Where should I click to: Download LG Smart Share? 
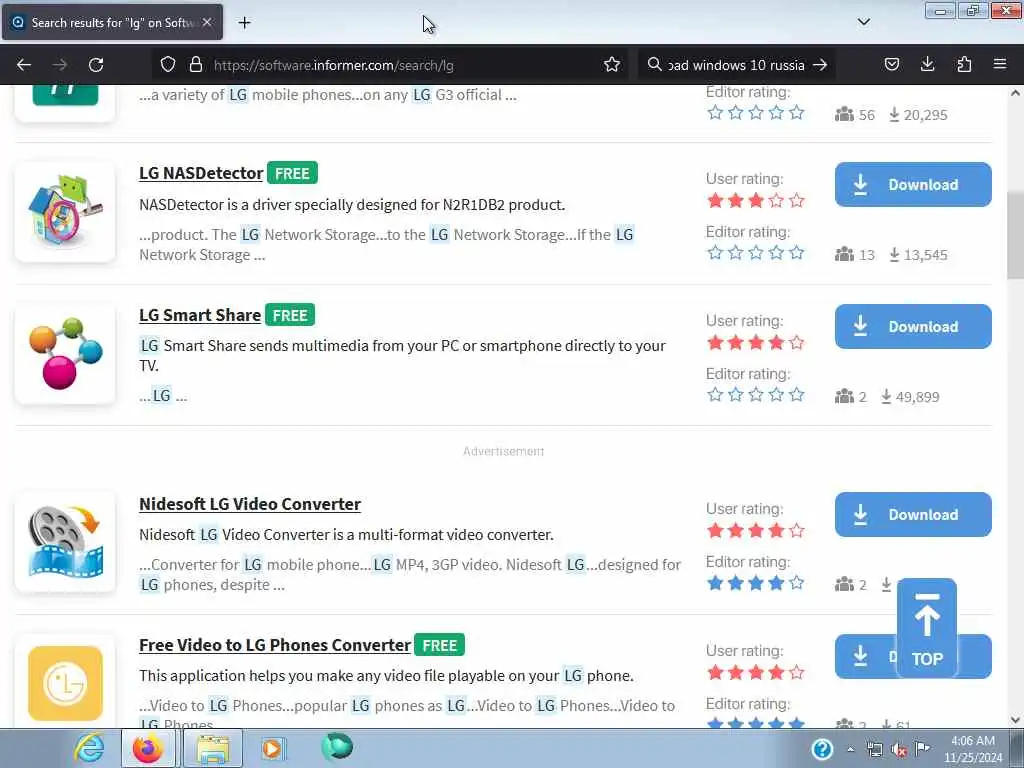tap(913, 327)
